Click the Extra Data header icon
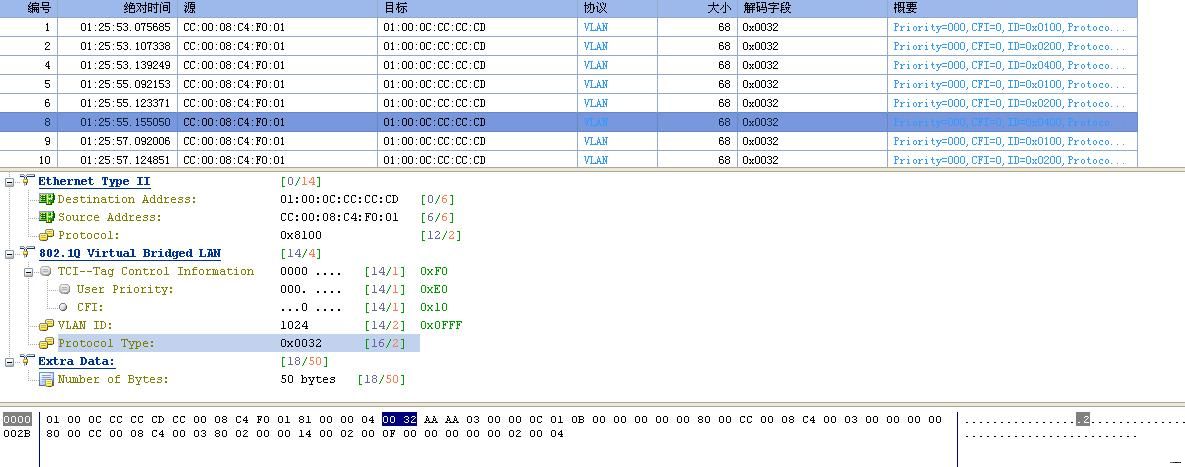Screen dimensions: 1185x467 [x=27, y=362]
